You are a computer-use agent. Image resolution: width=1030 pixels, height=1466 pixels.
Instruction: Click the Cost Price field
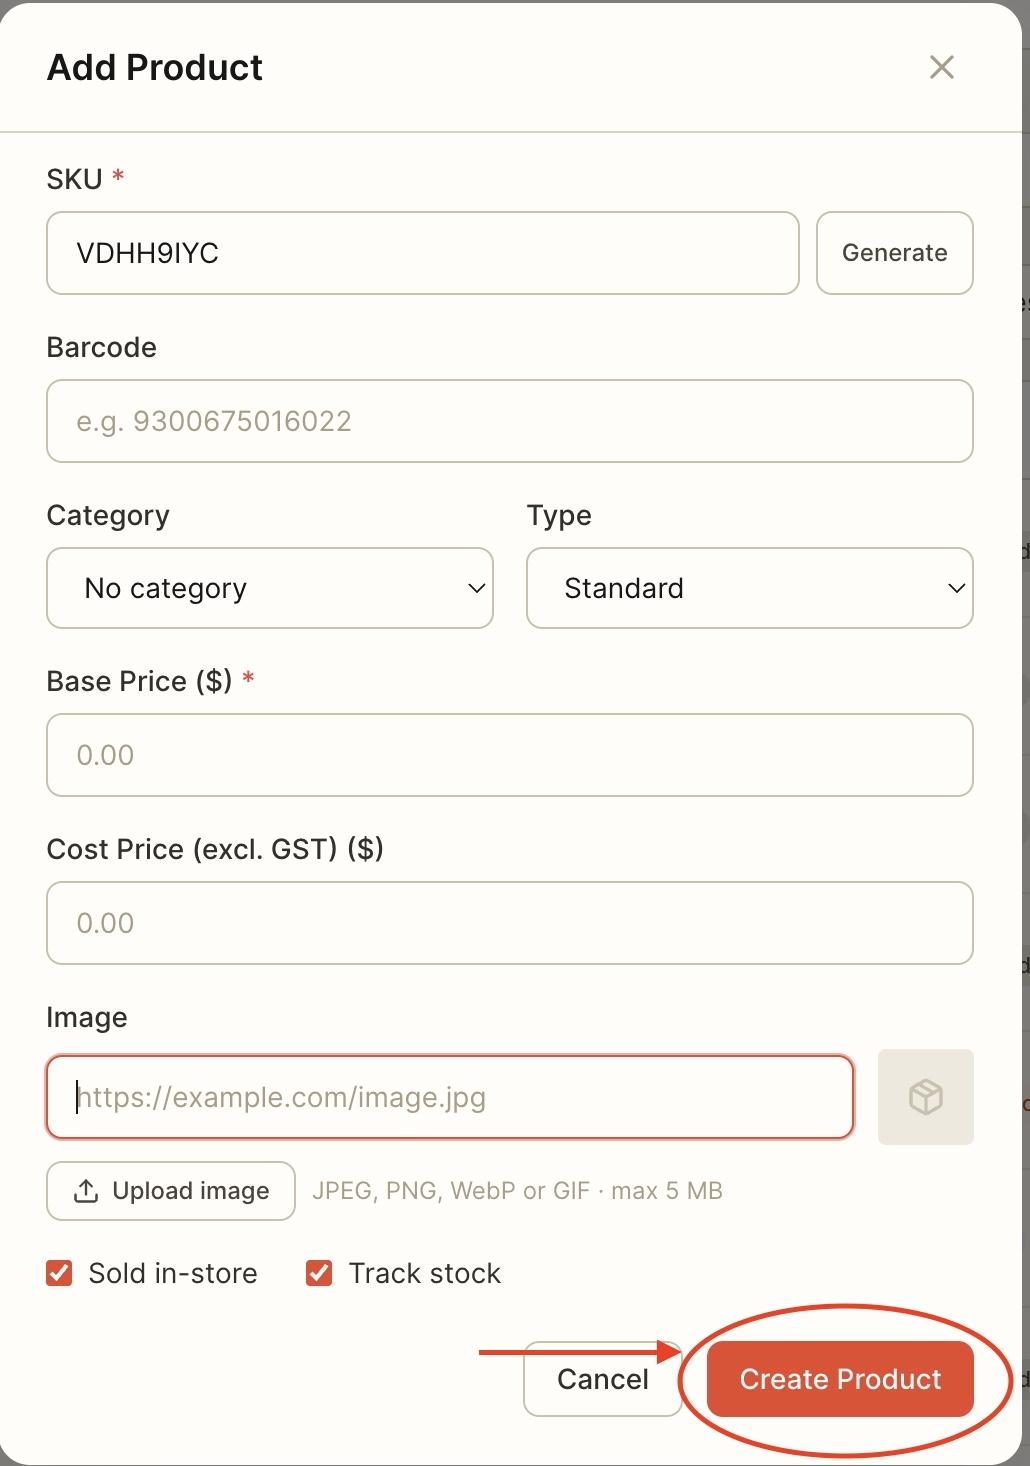pos(510,923)
